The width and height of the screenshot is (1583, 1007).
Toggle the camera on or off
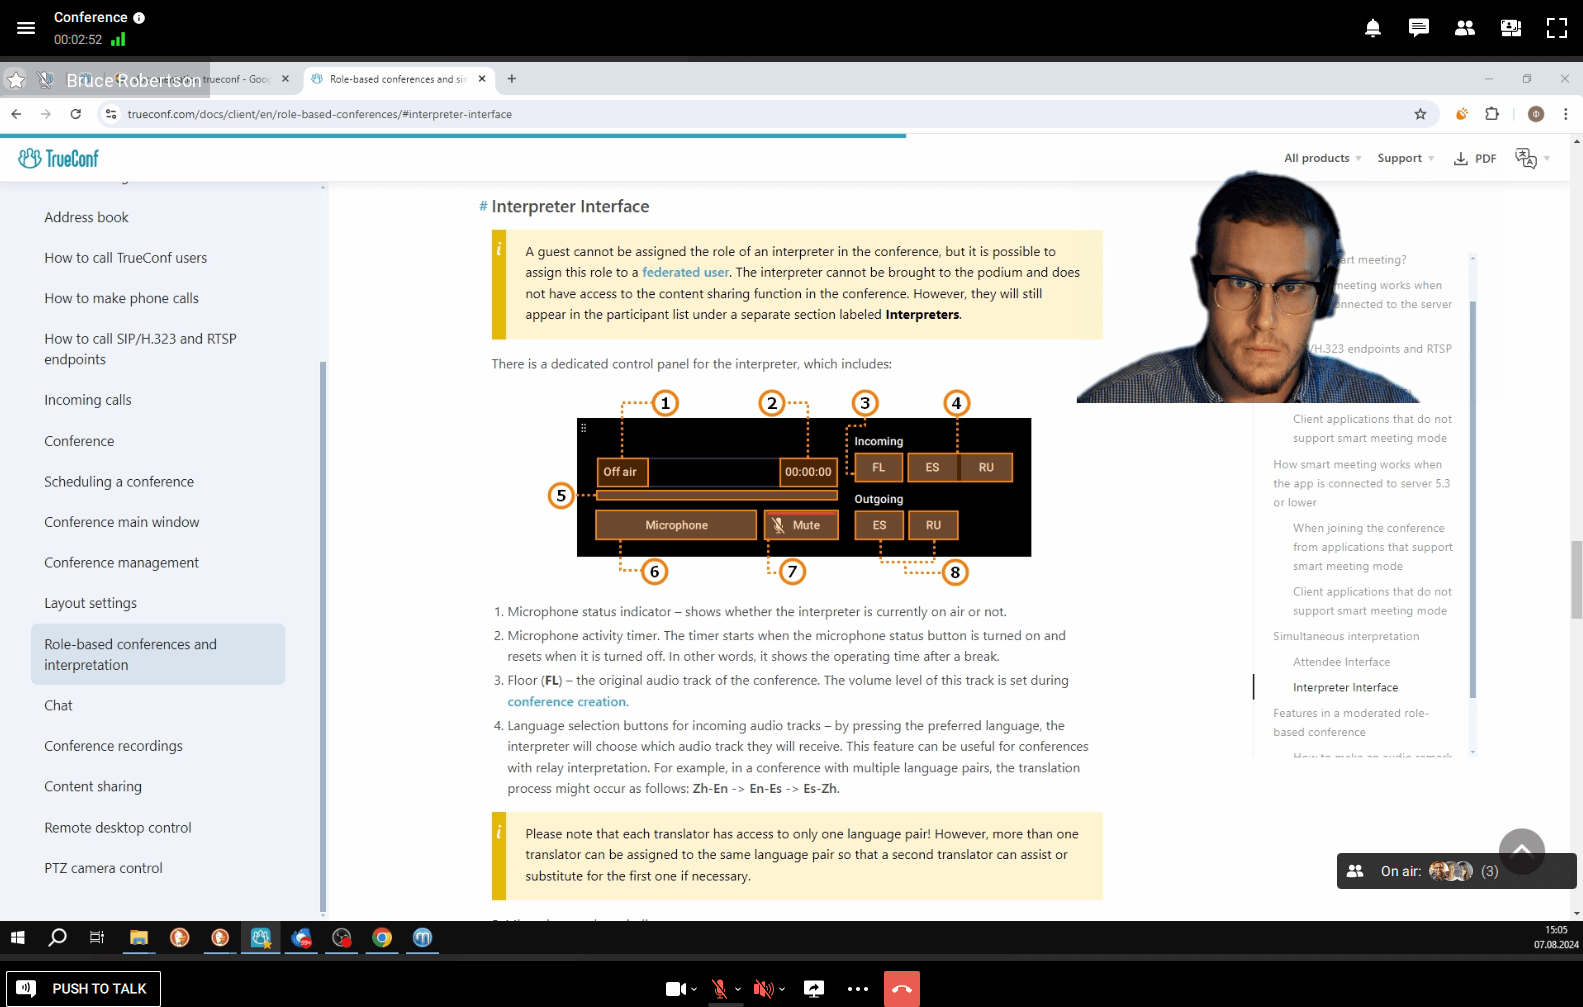pos(675,989)
